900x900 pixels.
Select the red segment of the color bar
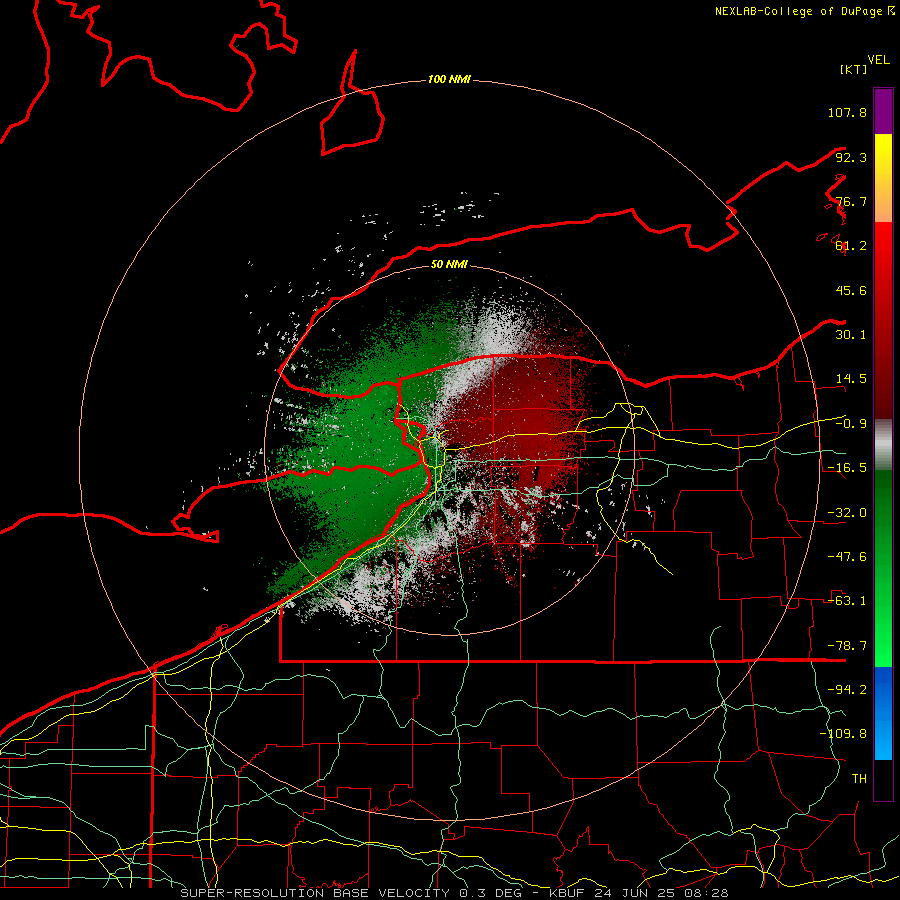tap(883, 320)
